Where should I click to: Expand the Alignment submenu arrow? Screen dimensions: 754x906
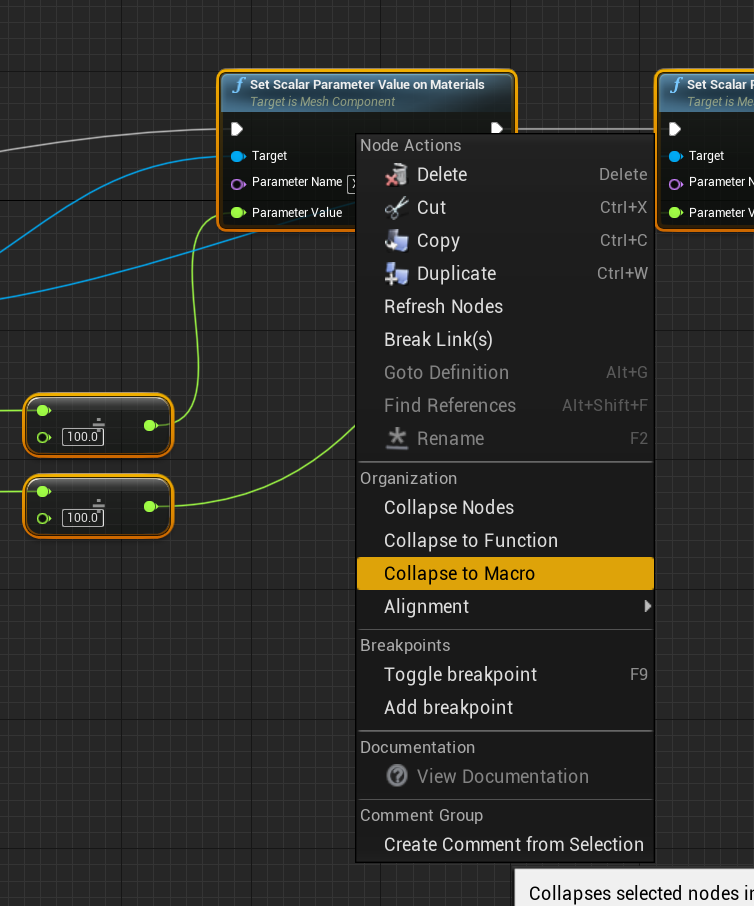[647, 606]
